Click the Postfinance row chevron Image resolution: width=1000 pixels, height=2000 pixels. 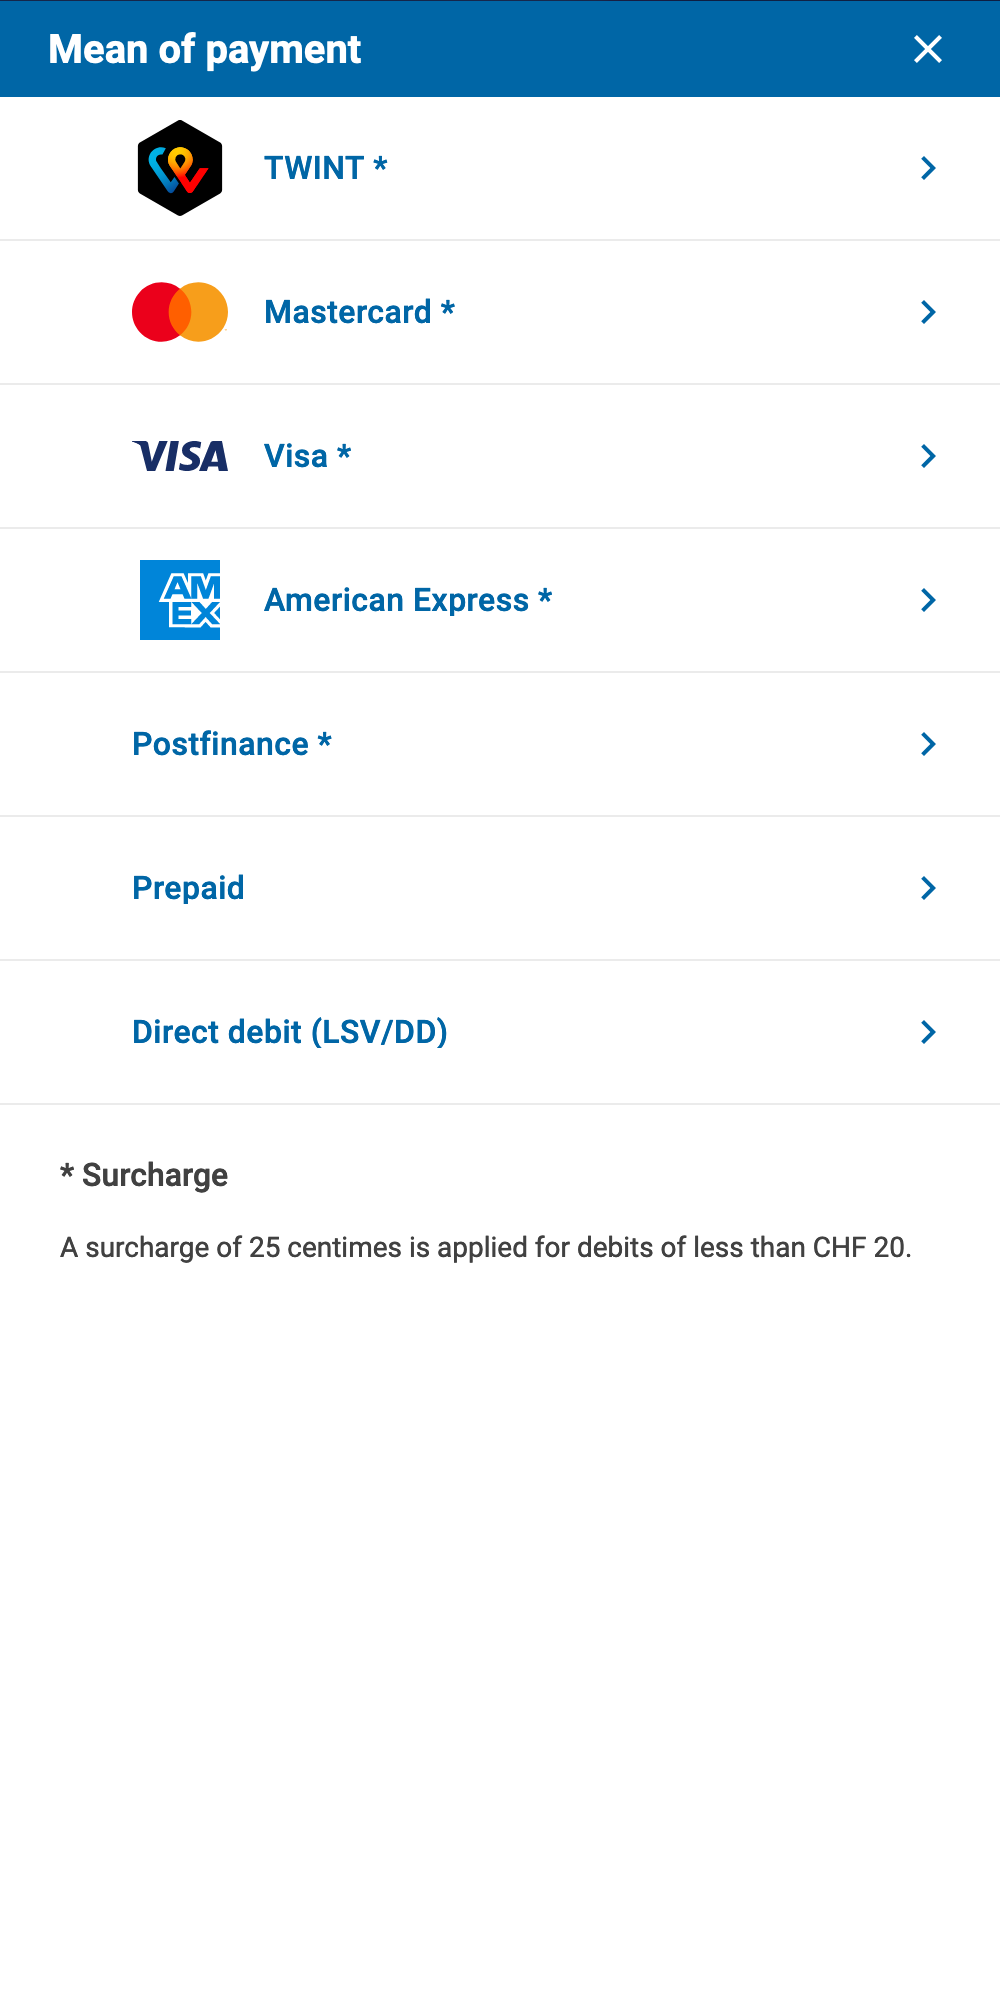[928, 744]
